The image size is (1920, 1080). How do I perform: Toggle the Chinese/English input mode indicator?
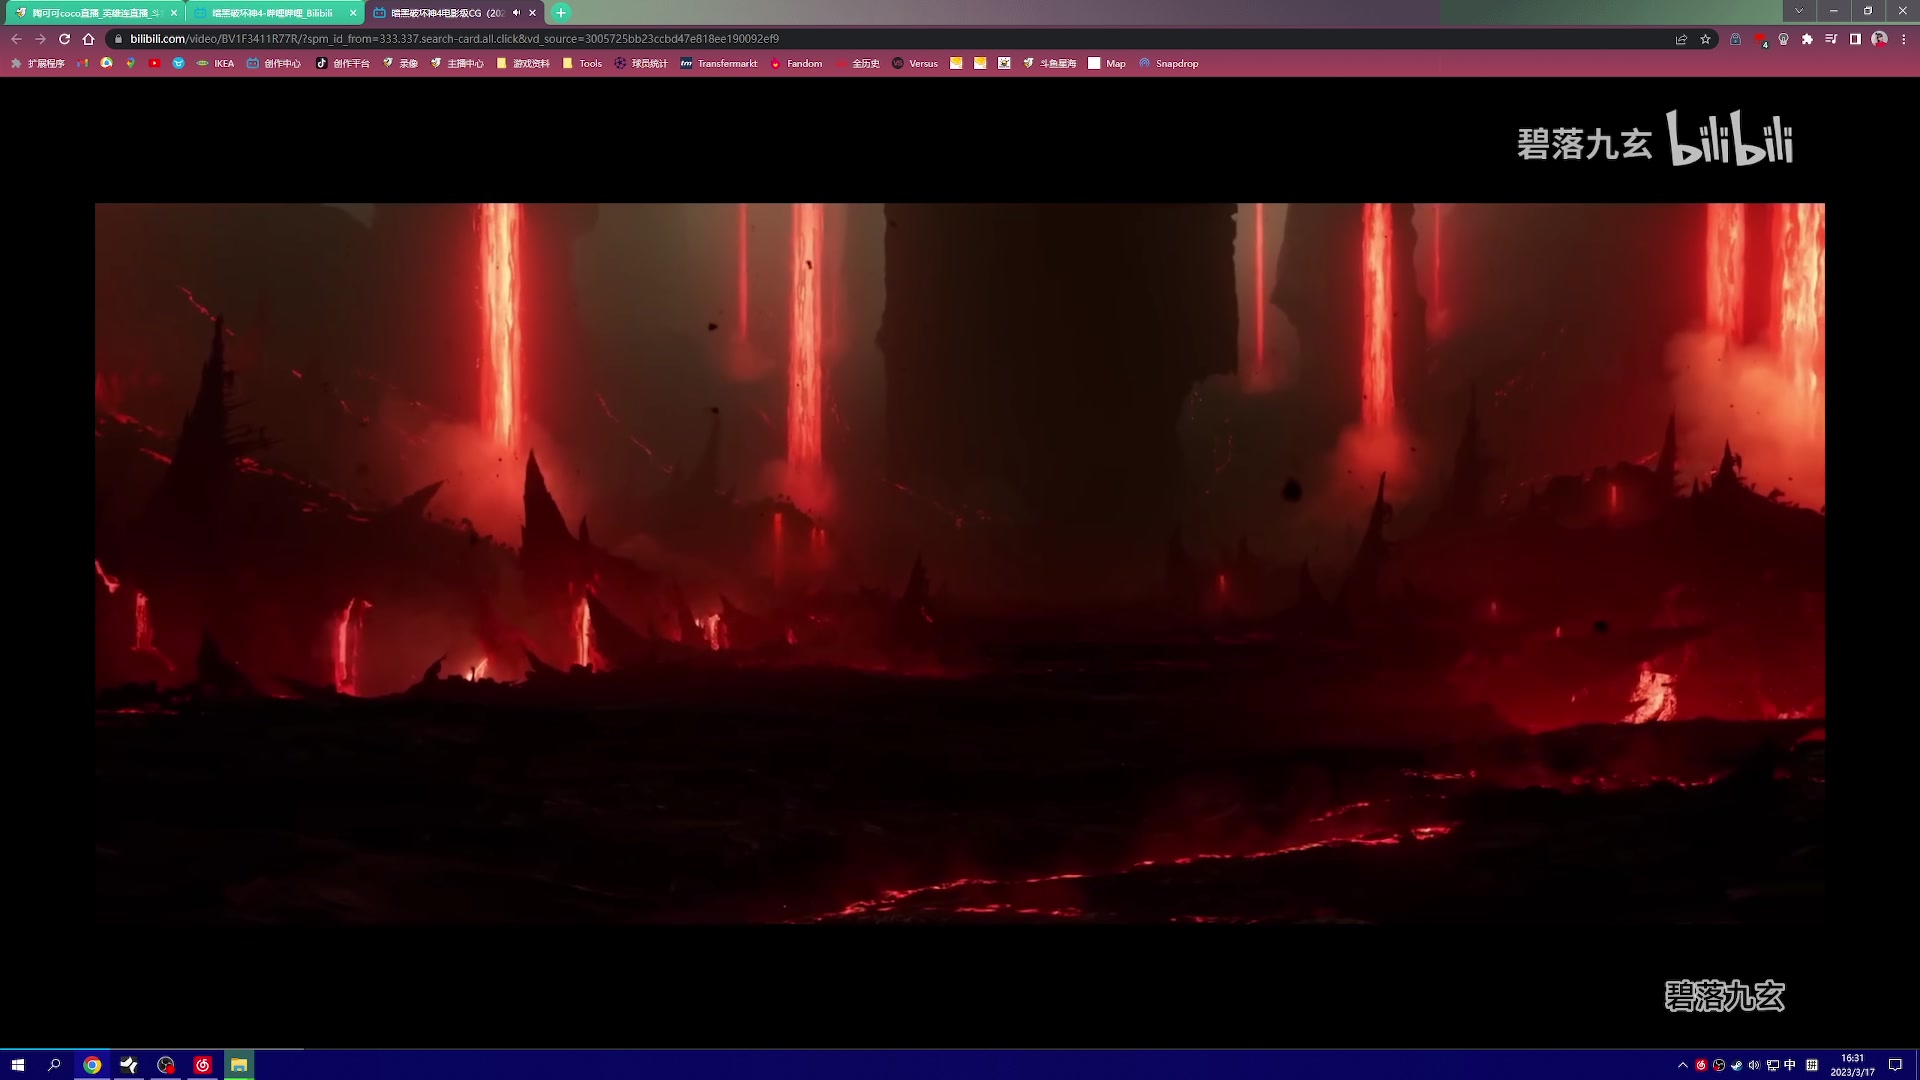click(1790, 1065)
